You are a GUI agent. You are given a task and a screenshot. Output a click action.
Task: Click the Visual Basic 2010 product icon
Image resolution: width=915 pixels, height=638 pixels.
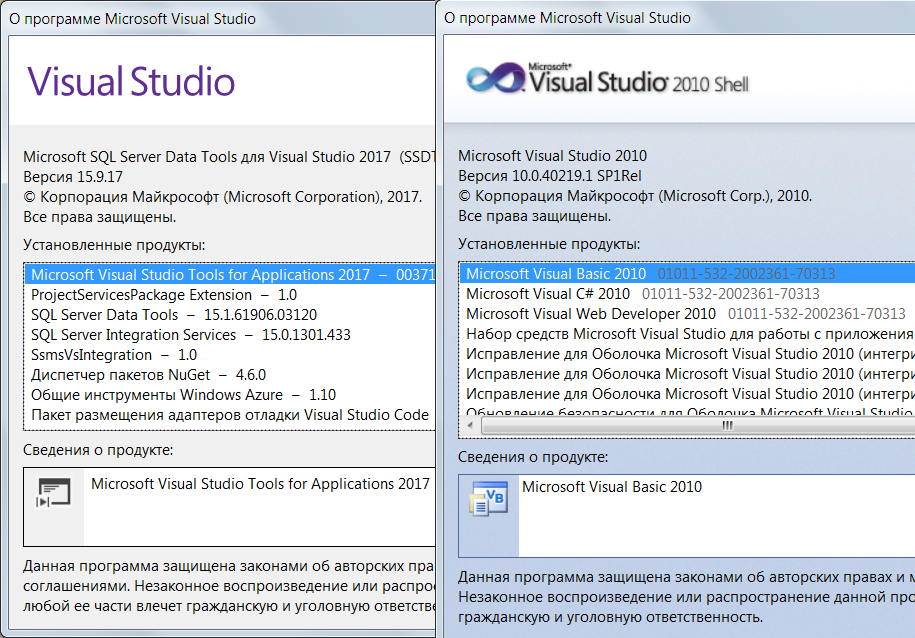pyautogui.click(x=488, y=498)
